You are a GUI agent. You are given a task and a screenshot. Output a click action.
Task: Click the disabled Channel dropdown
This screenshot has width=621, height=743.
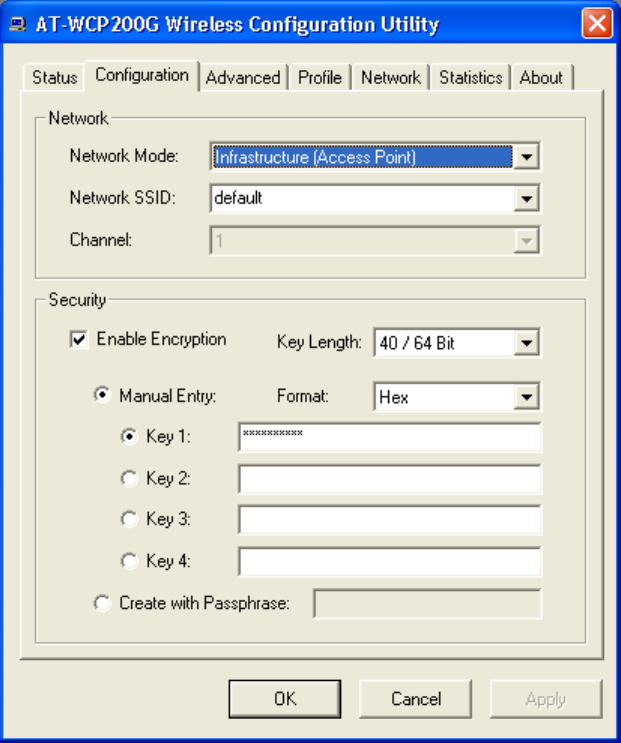coord(375,241)
